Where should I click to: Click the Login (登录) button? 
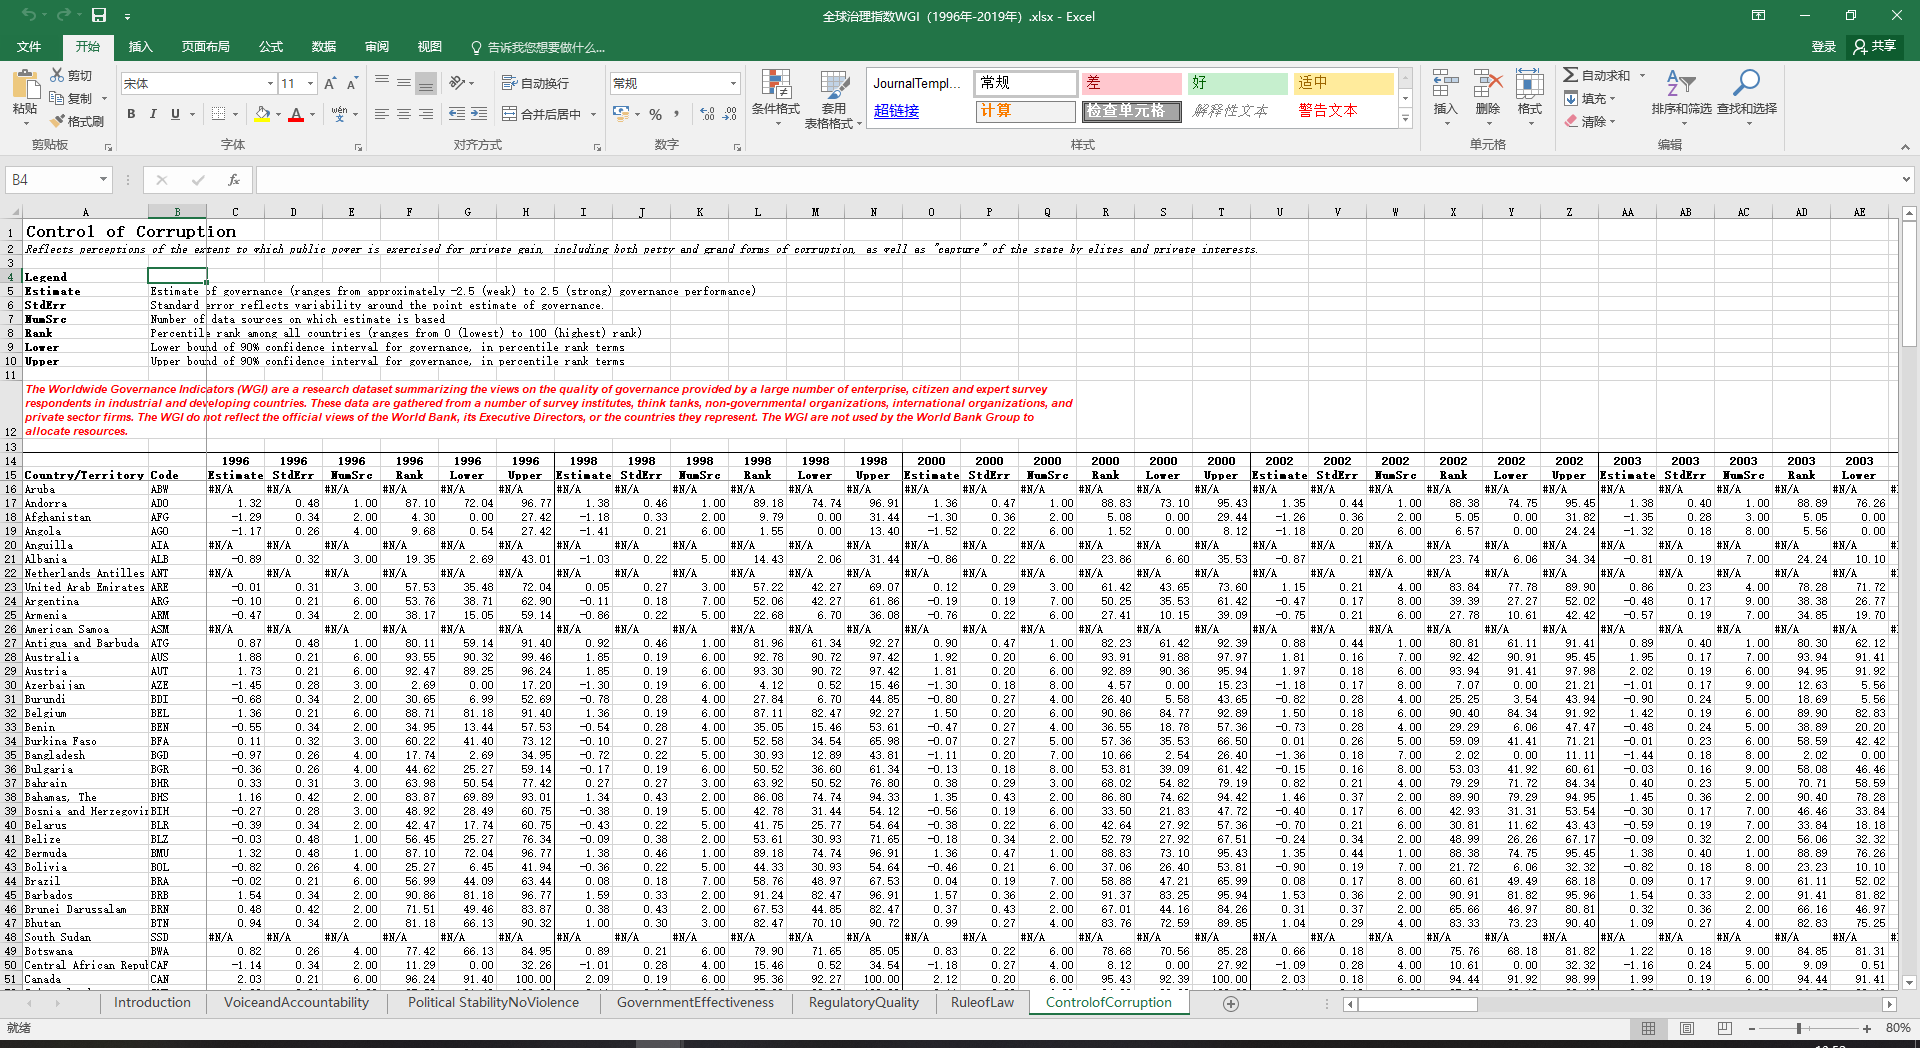coord(1824,46)
